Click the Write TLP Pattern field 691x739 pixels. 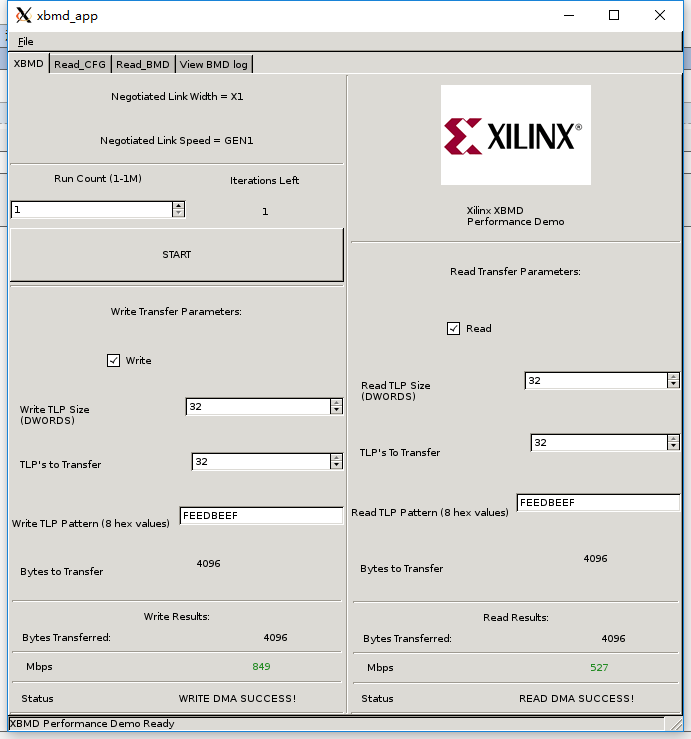coord(261,516)
